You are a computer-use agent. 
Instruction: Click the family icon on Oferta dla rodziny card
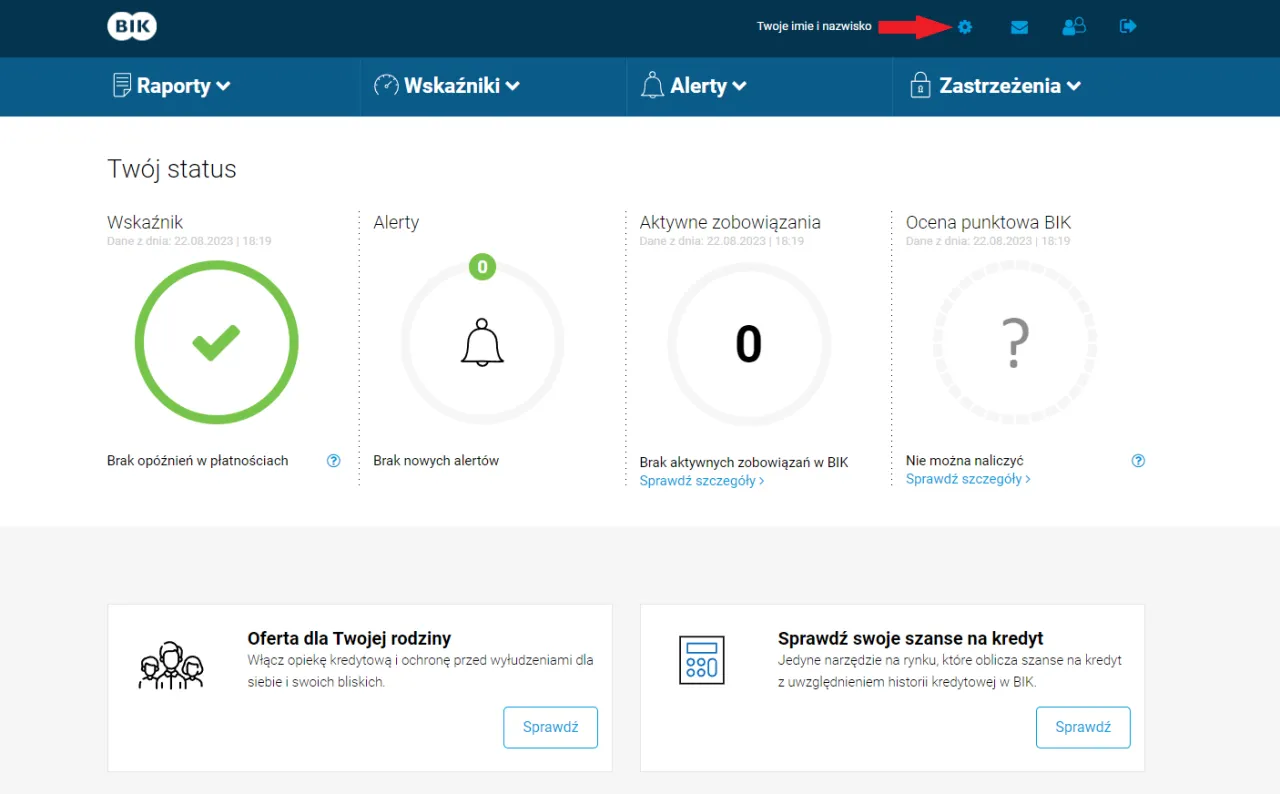pos(172,660)
